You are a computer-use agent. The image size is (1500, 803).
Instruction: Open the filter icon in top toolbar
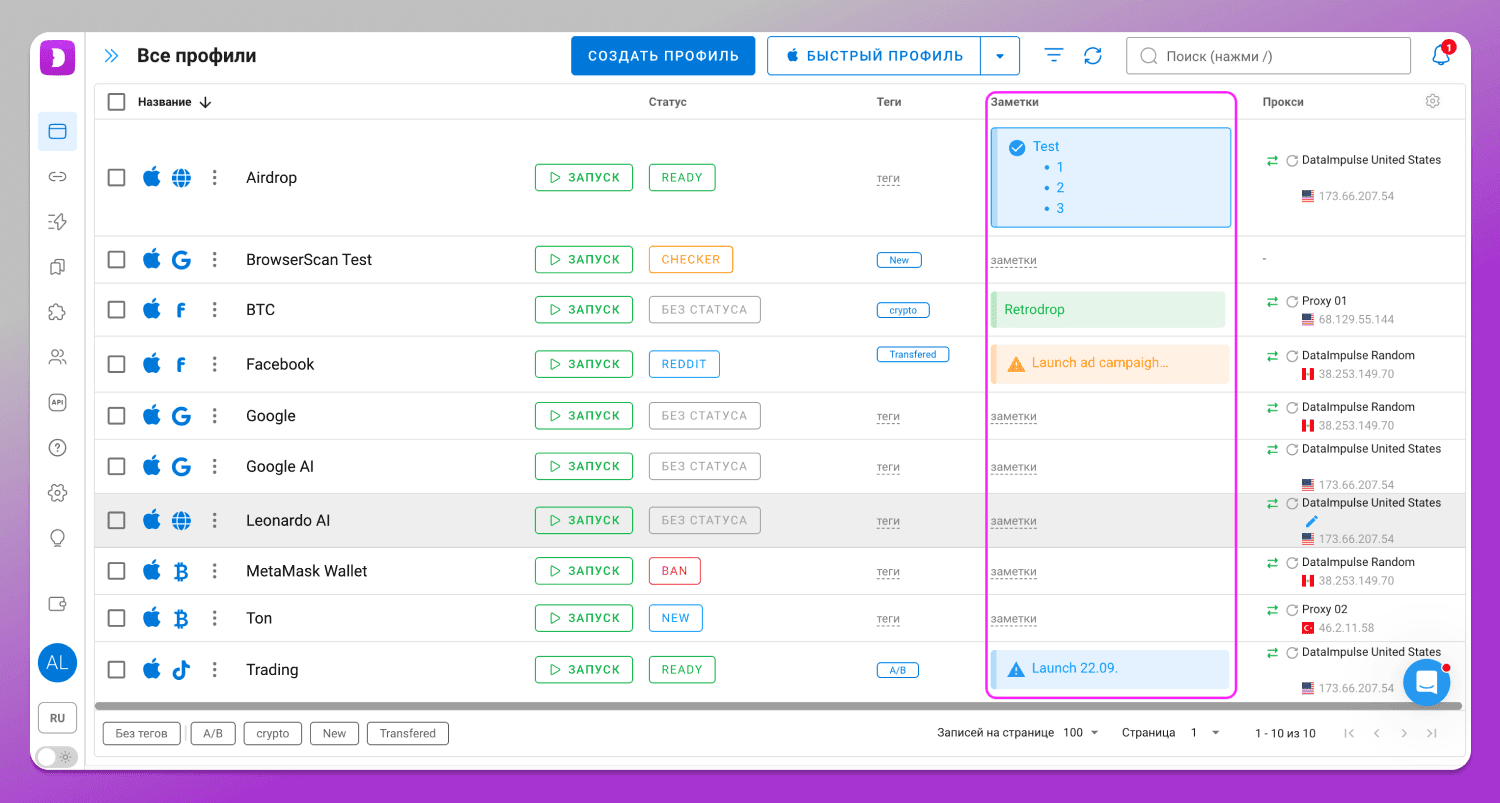1054,55
